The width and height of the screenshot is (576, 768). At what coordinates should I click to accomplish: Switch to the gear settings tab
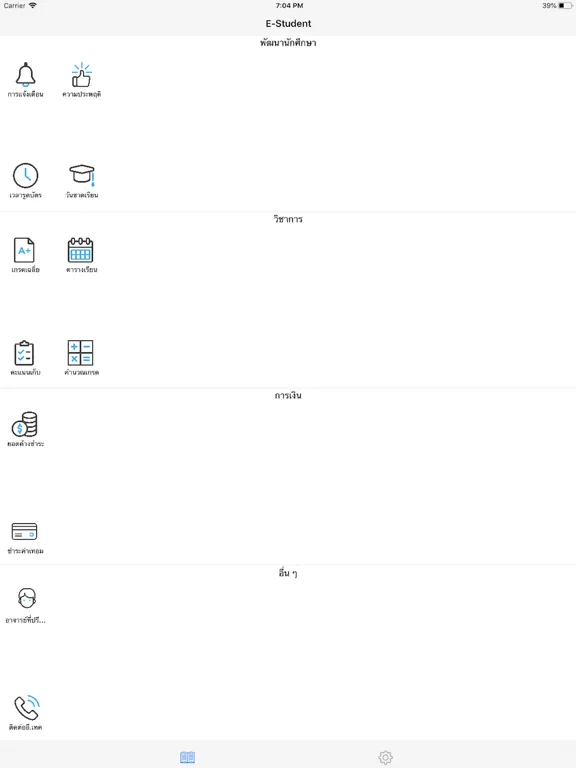click(x=385, y=757)
